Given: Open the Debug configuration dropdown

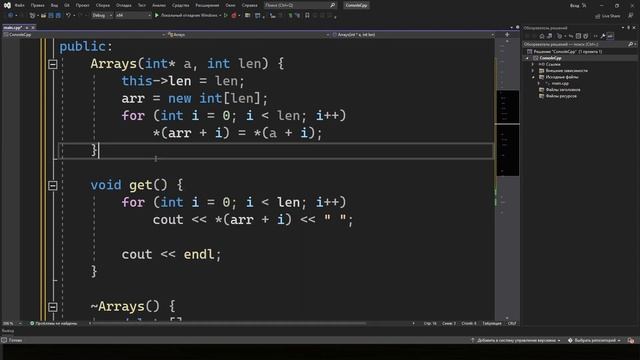Looking at the screenshot, I should click(x=102, y=16).
